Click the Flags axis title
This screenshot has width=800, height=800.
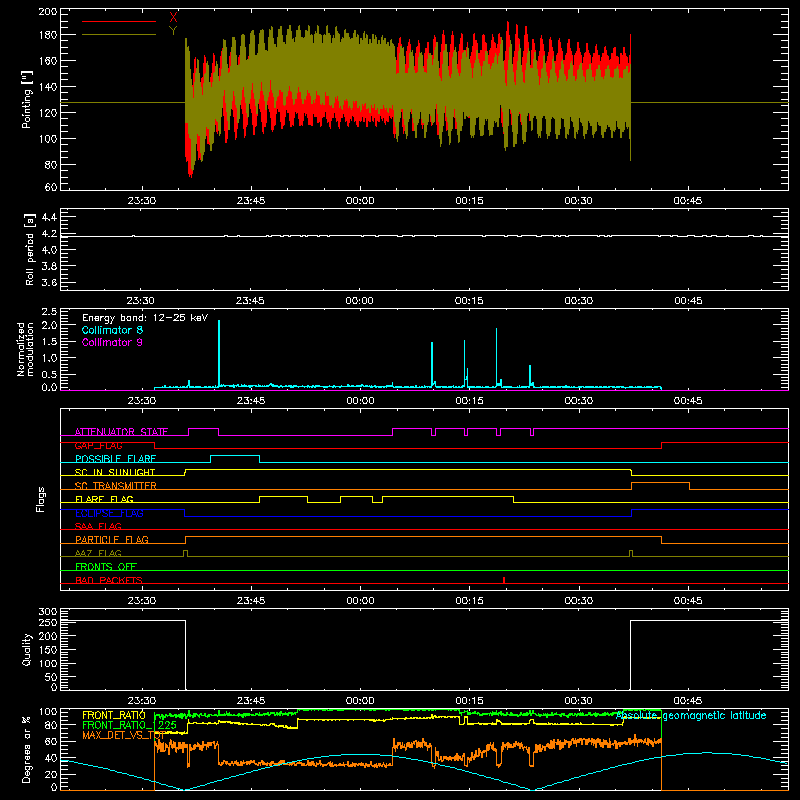click(40, 499)
